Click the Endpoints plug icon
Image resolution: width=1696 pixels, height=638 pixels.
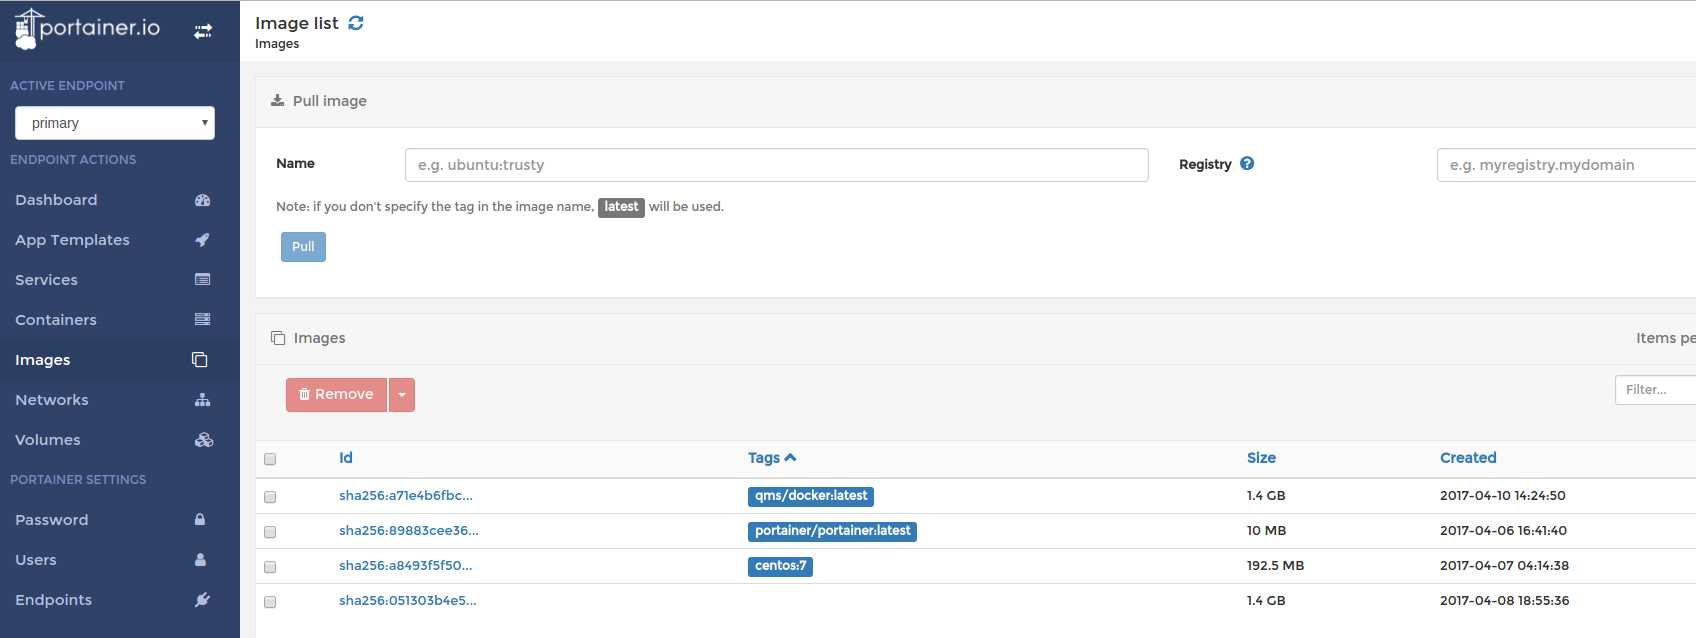pyautogui.click(x=202, y=600)
